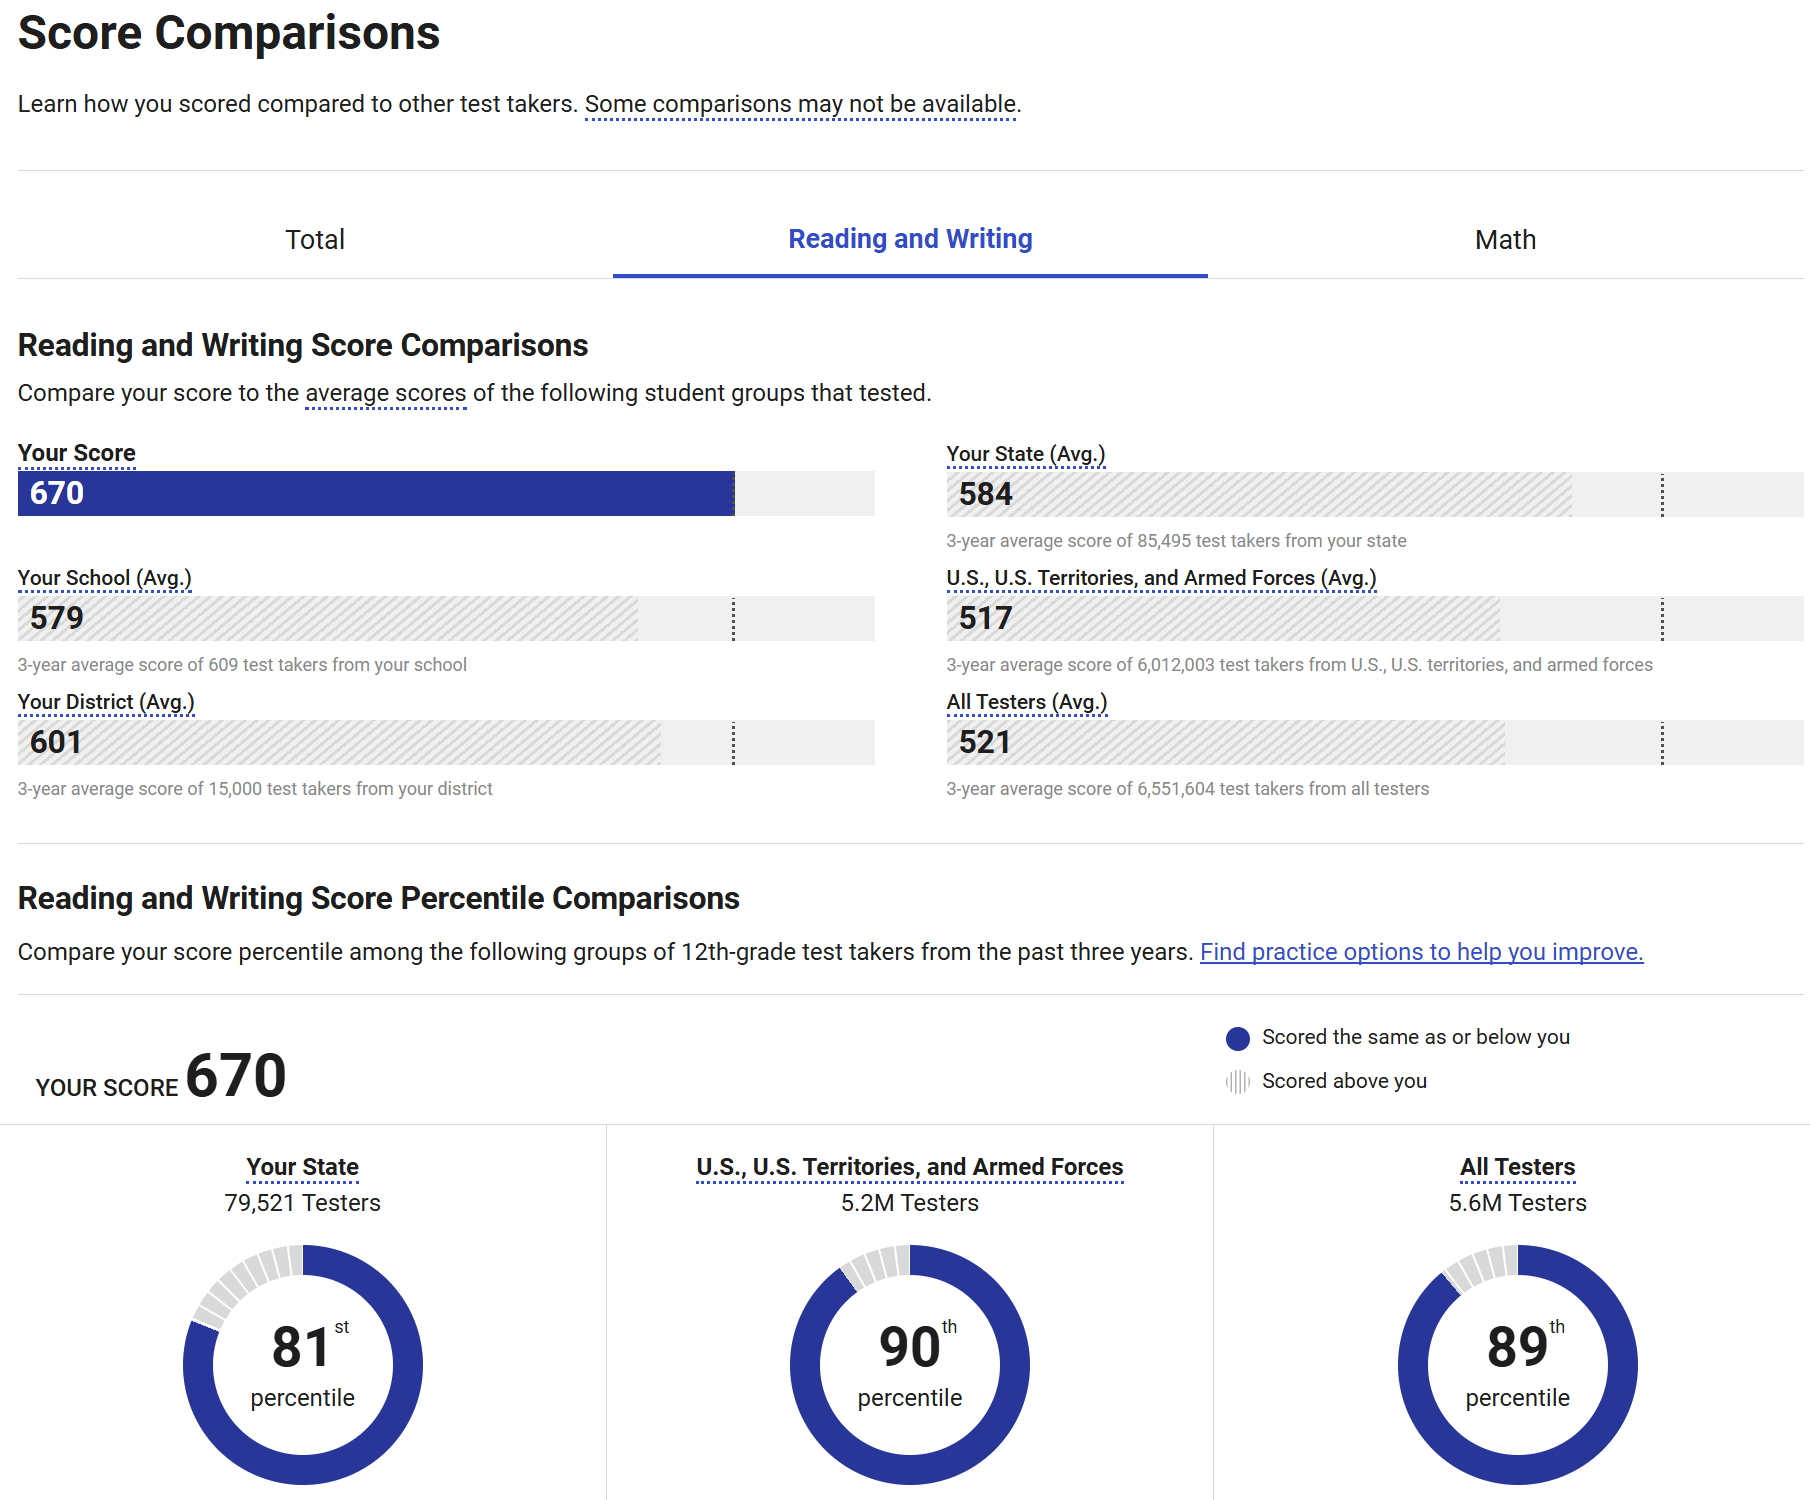
Task: Click 'U.S., U.S. Territories, and Armed Forces' percentile heading
Action: tap(909, 1167)
